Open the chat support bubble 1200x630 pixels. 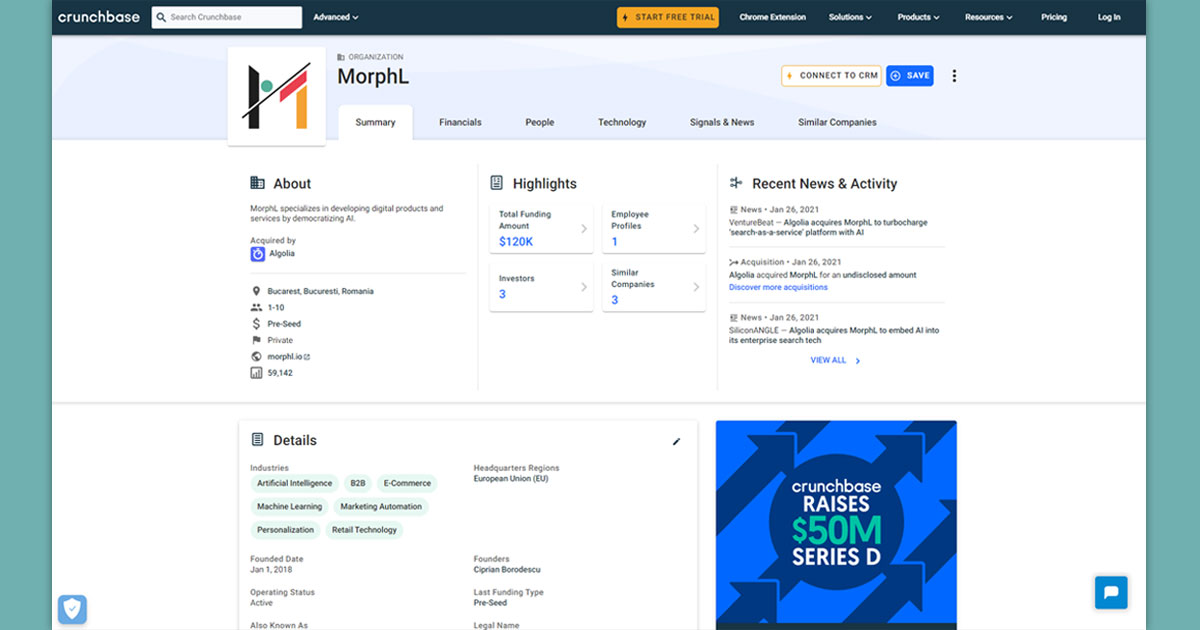point(1111,593)
